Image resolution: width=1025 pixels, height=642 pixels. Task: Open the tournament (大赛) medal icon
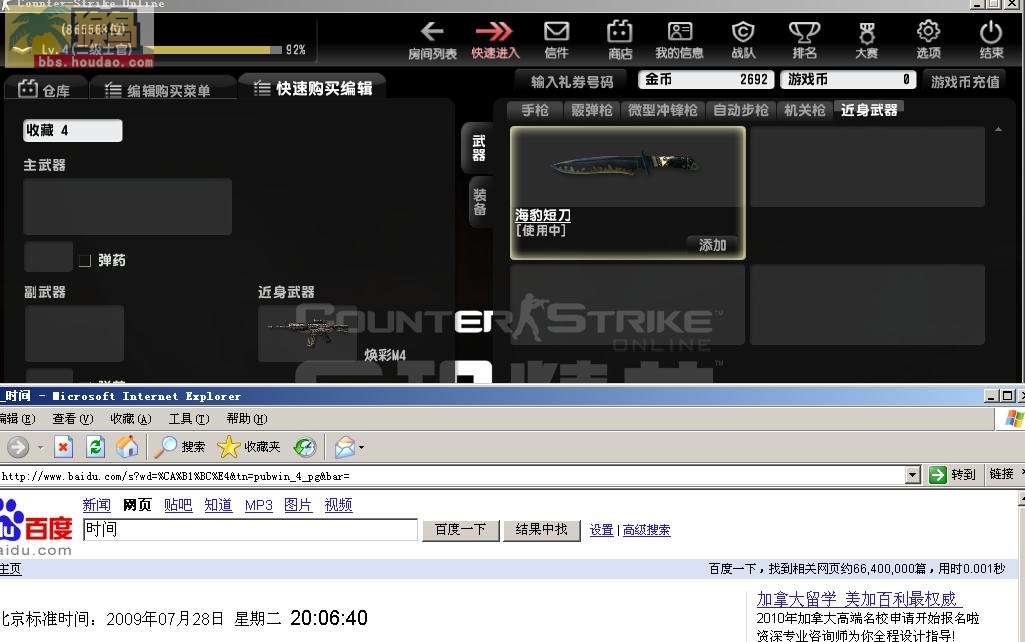tap(867, 32)
